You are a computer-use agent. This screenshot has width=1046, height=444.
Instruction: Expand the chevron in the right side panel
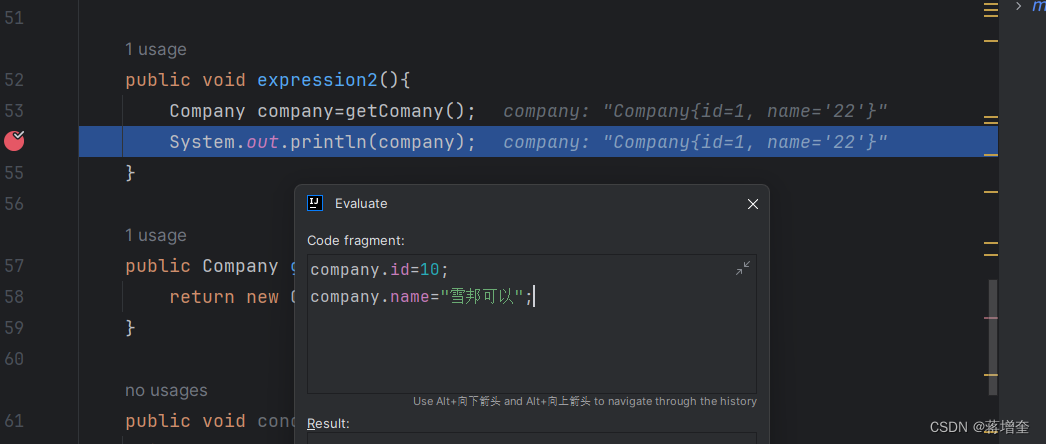[x=1019, y=6]
